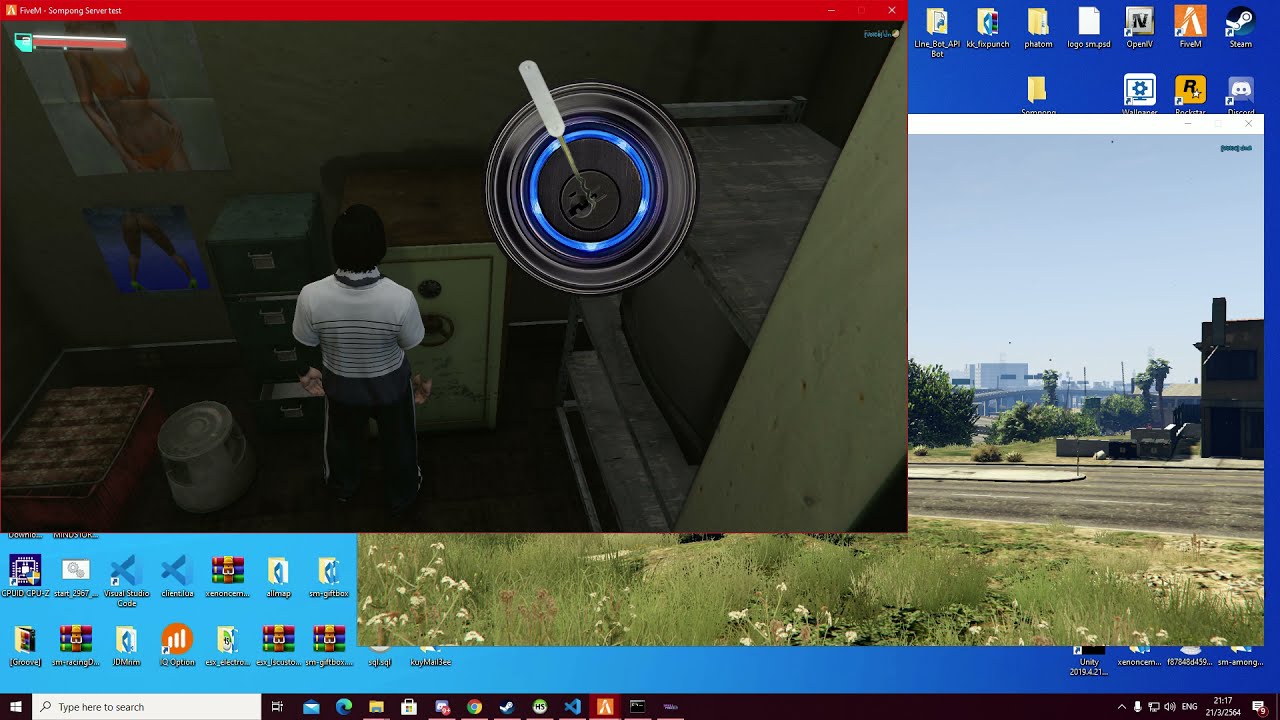Select the sm-giftbox folder icon

(x=329, y=577)
